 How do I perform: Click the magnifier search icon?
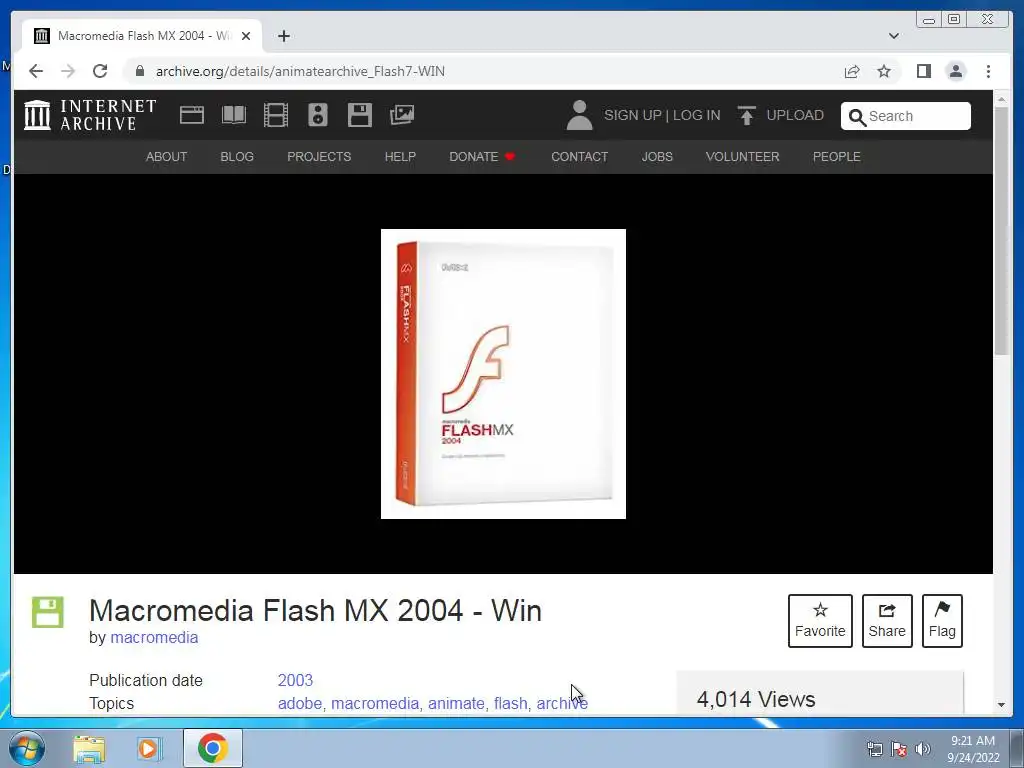pos(857,117)
